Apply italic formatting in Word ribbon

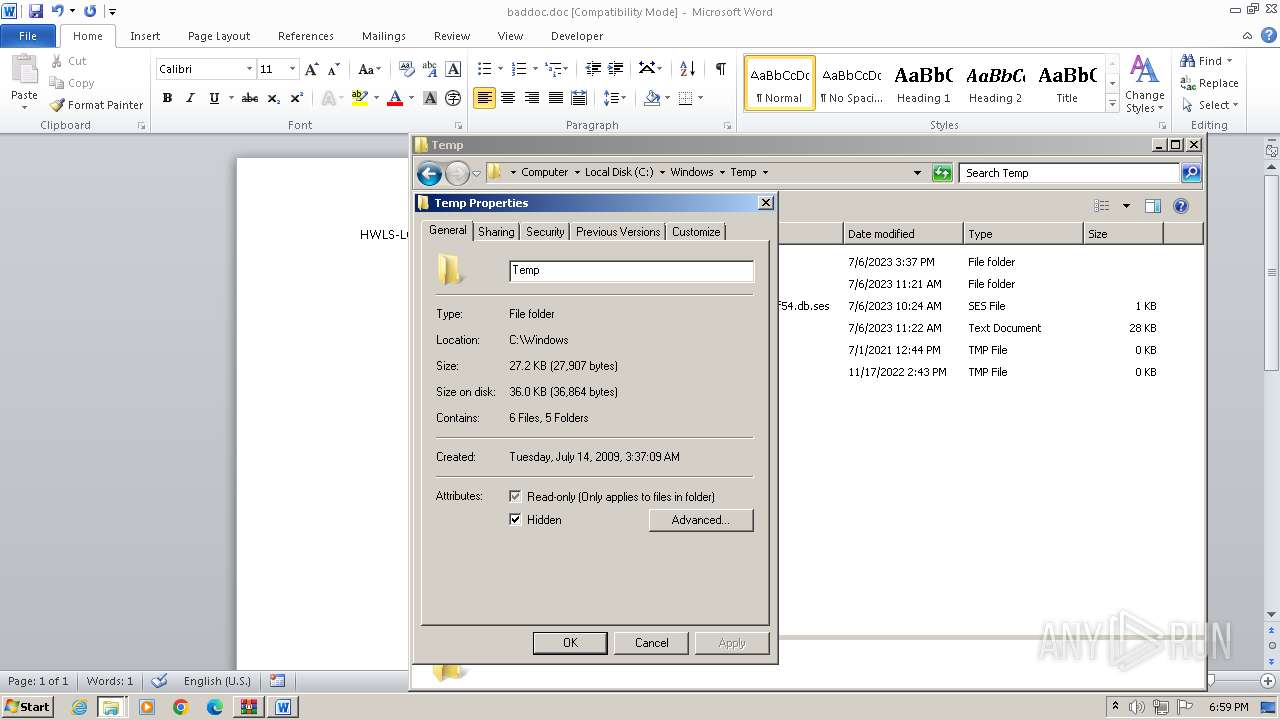[190, 98]
